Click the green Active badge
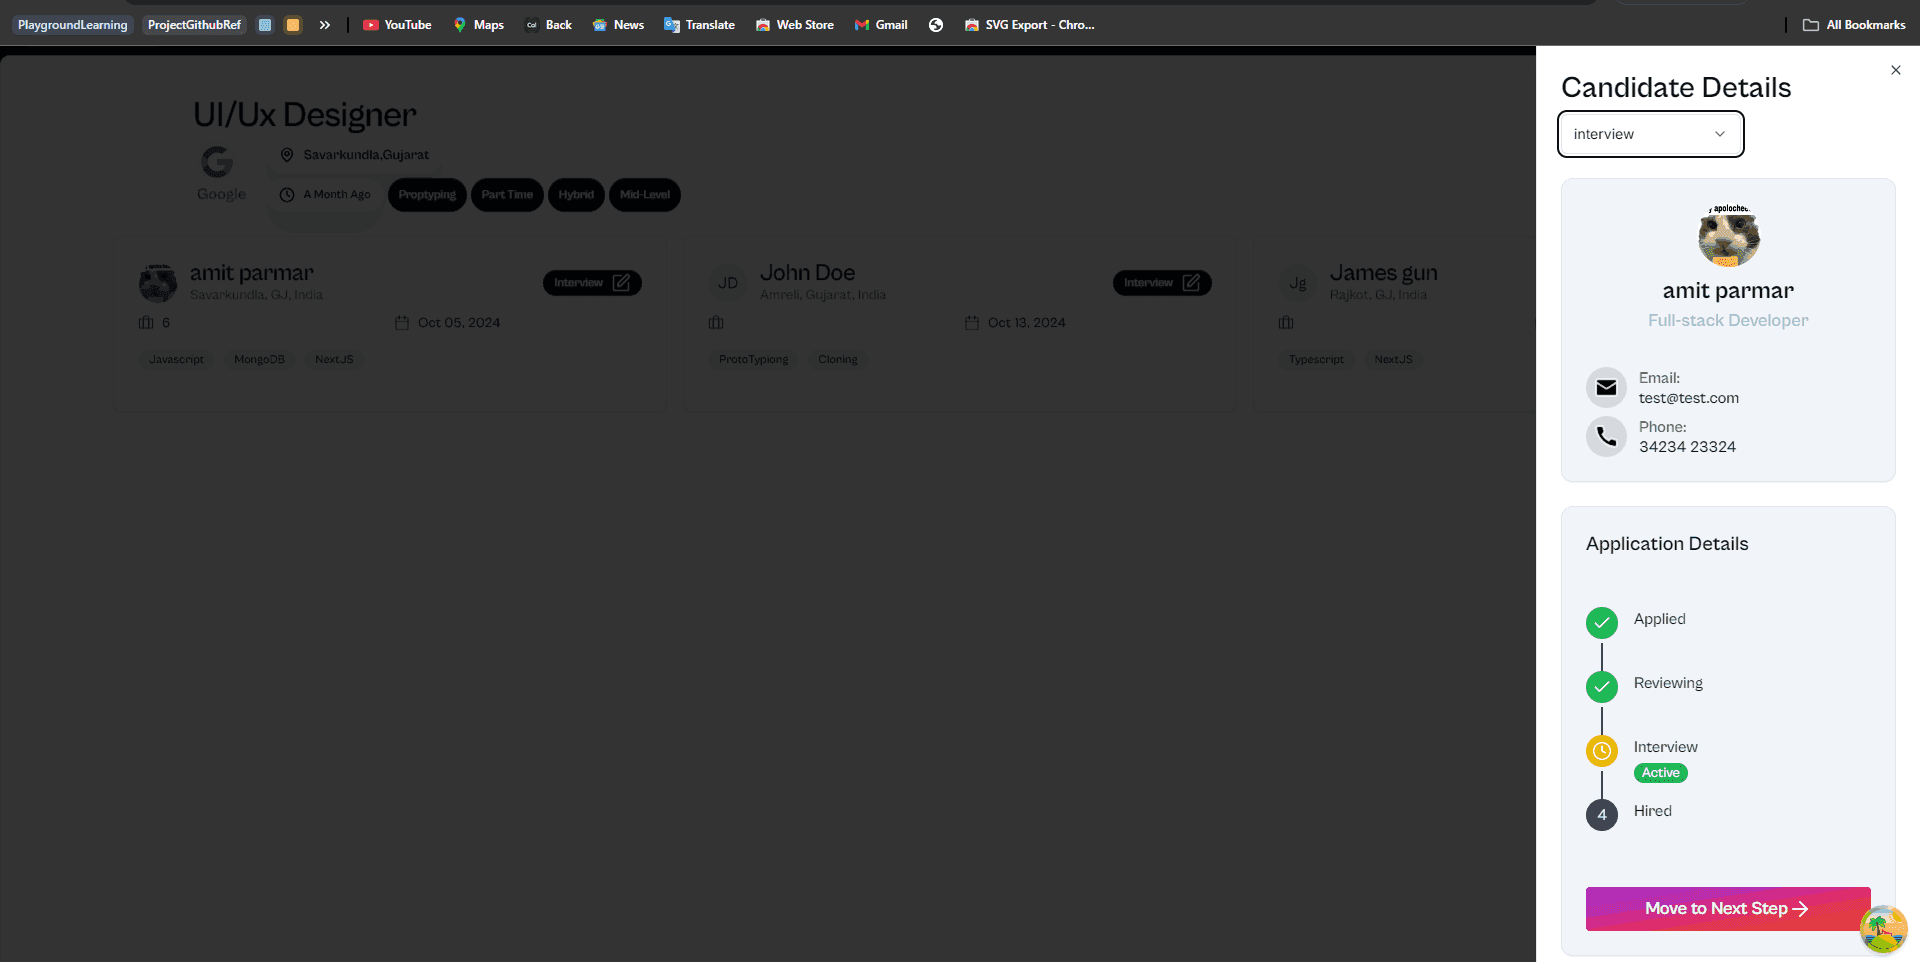The height and width of the screenshot is (962, 1920). click(1661, 773)
